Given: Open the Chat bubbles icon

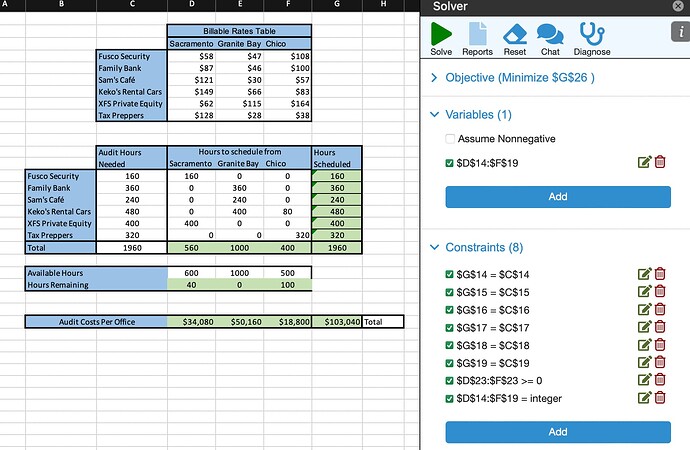Looking at the screenshot, I should 550,39.
